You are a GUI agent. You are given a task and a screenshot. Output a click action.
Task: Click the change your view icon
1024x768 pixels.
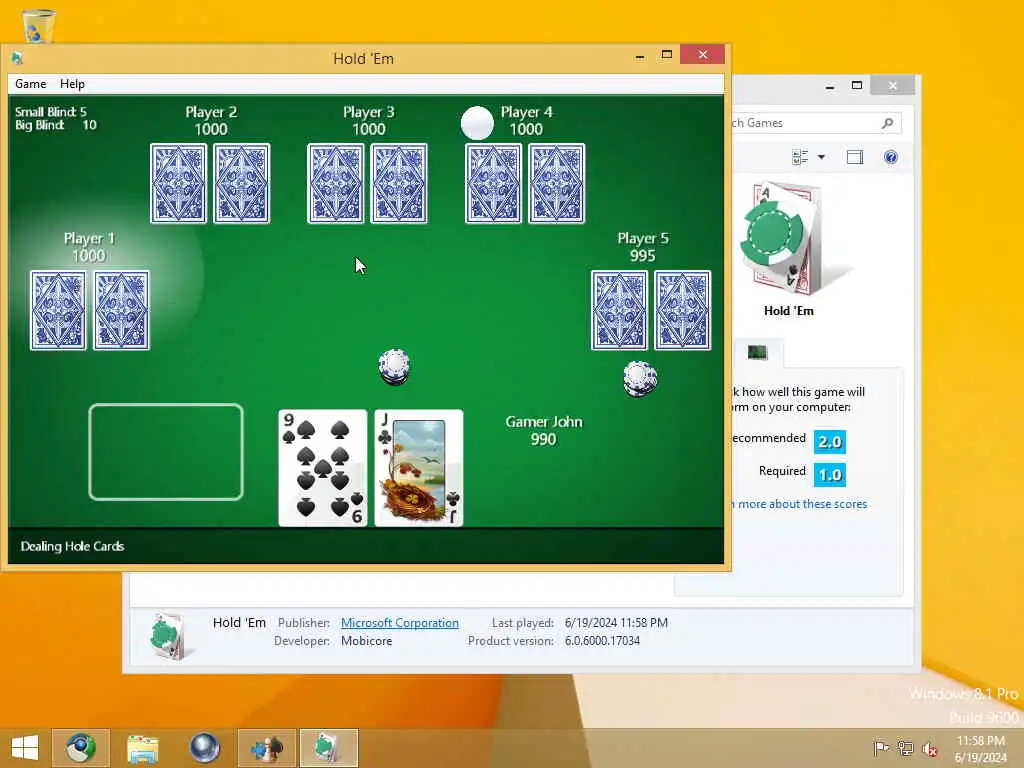tap(800, 157)
